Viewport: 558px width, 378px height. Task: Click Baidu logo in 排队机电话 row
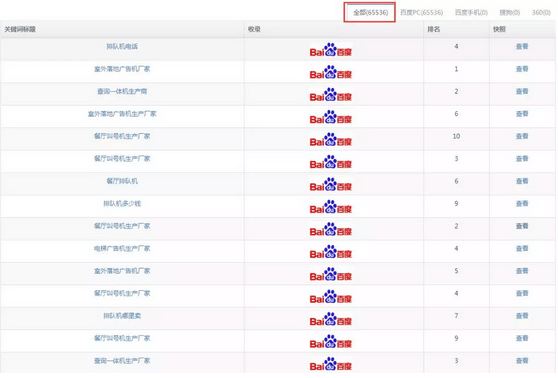(331, 50)
